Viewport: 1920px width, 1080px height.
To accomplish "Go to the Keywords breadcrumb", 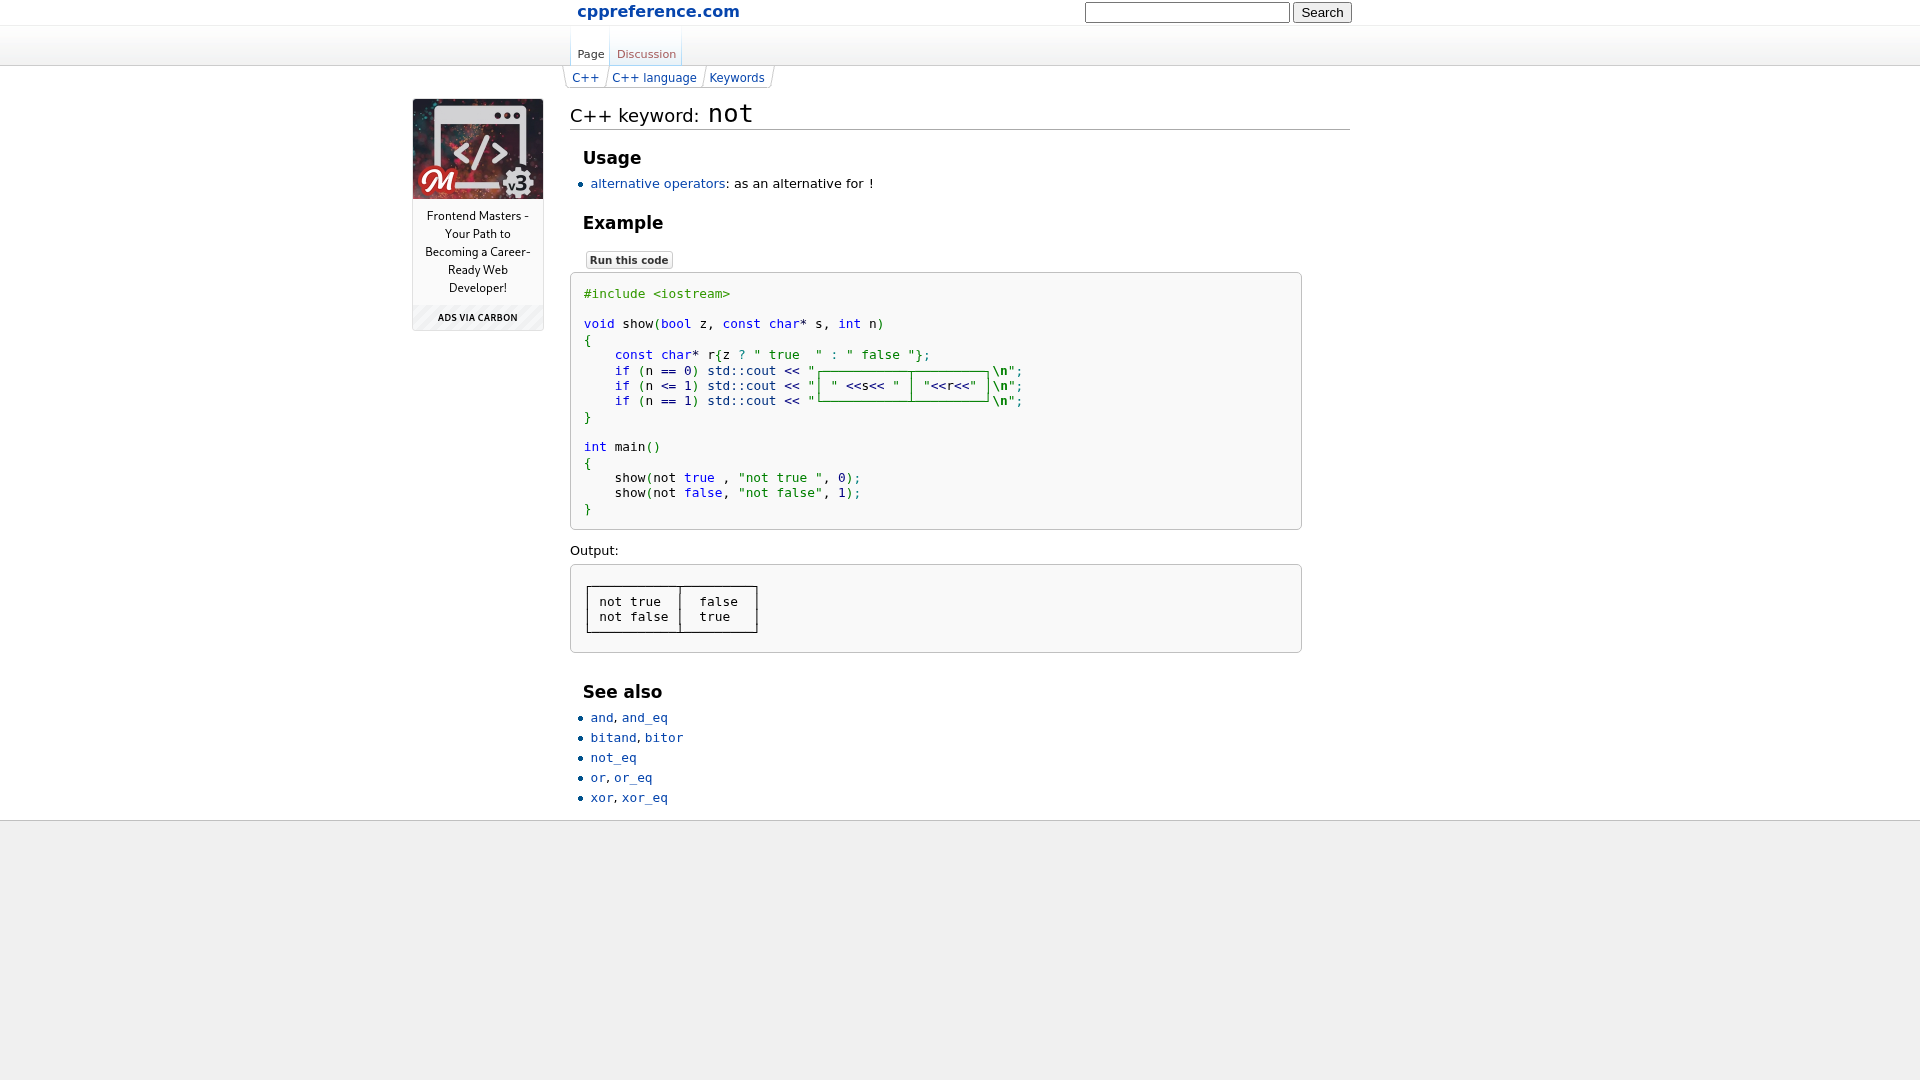I will 736,78.
